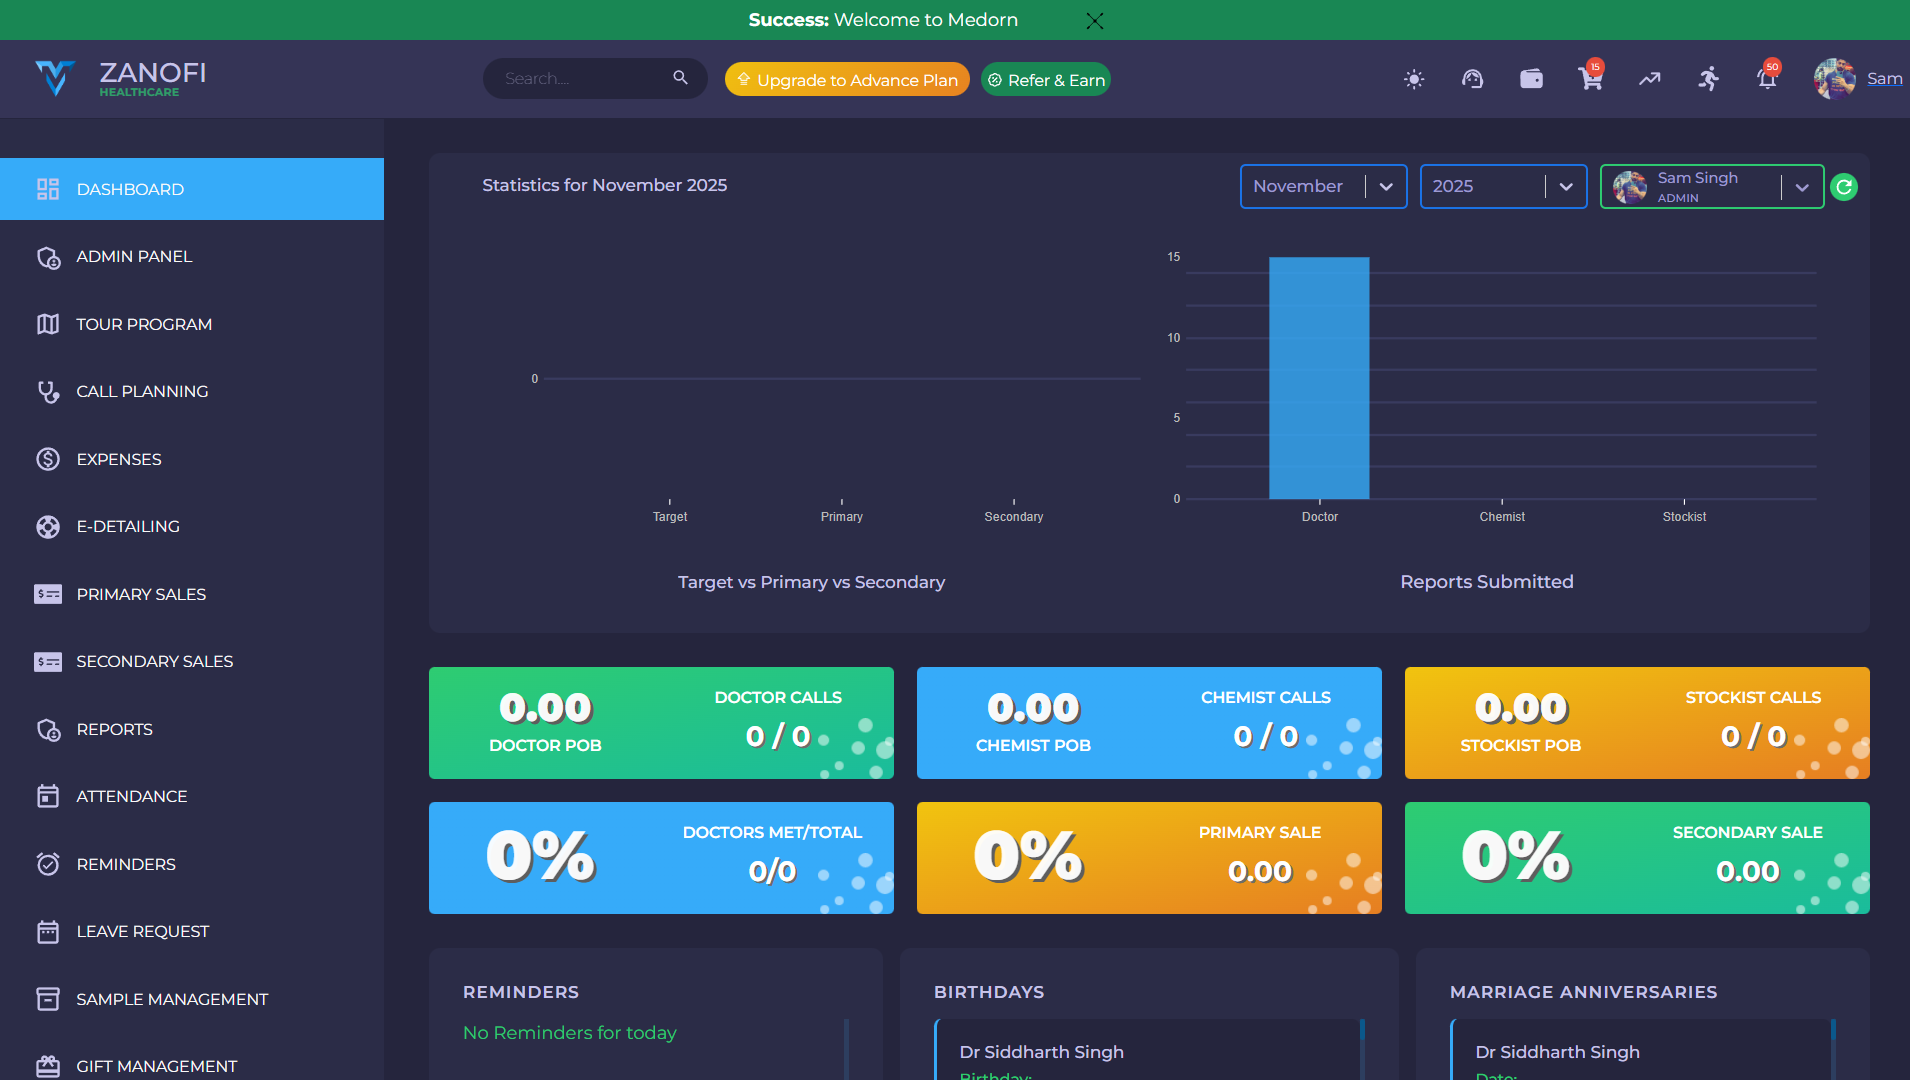Open the Sam profile avatar

coord(1834,79)
